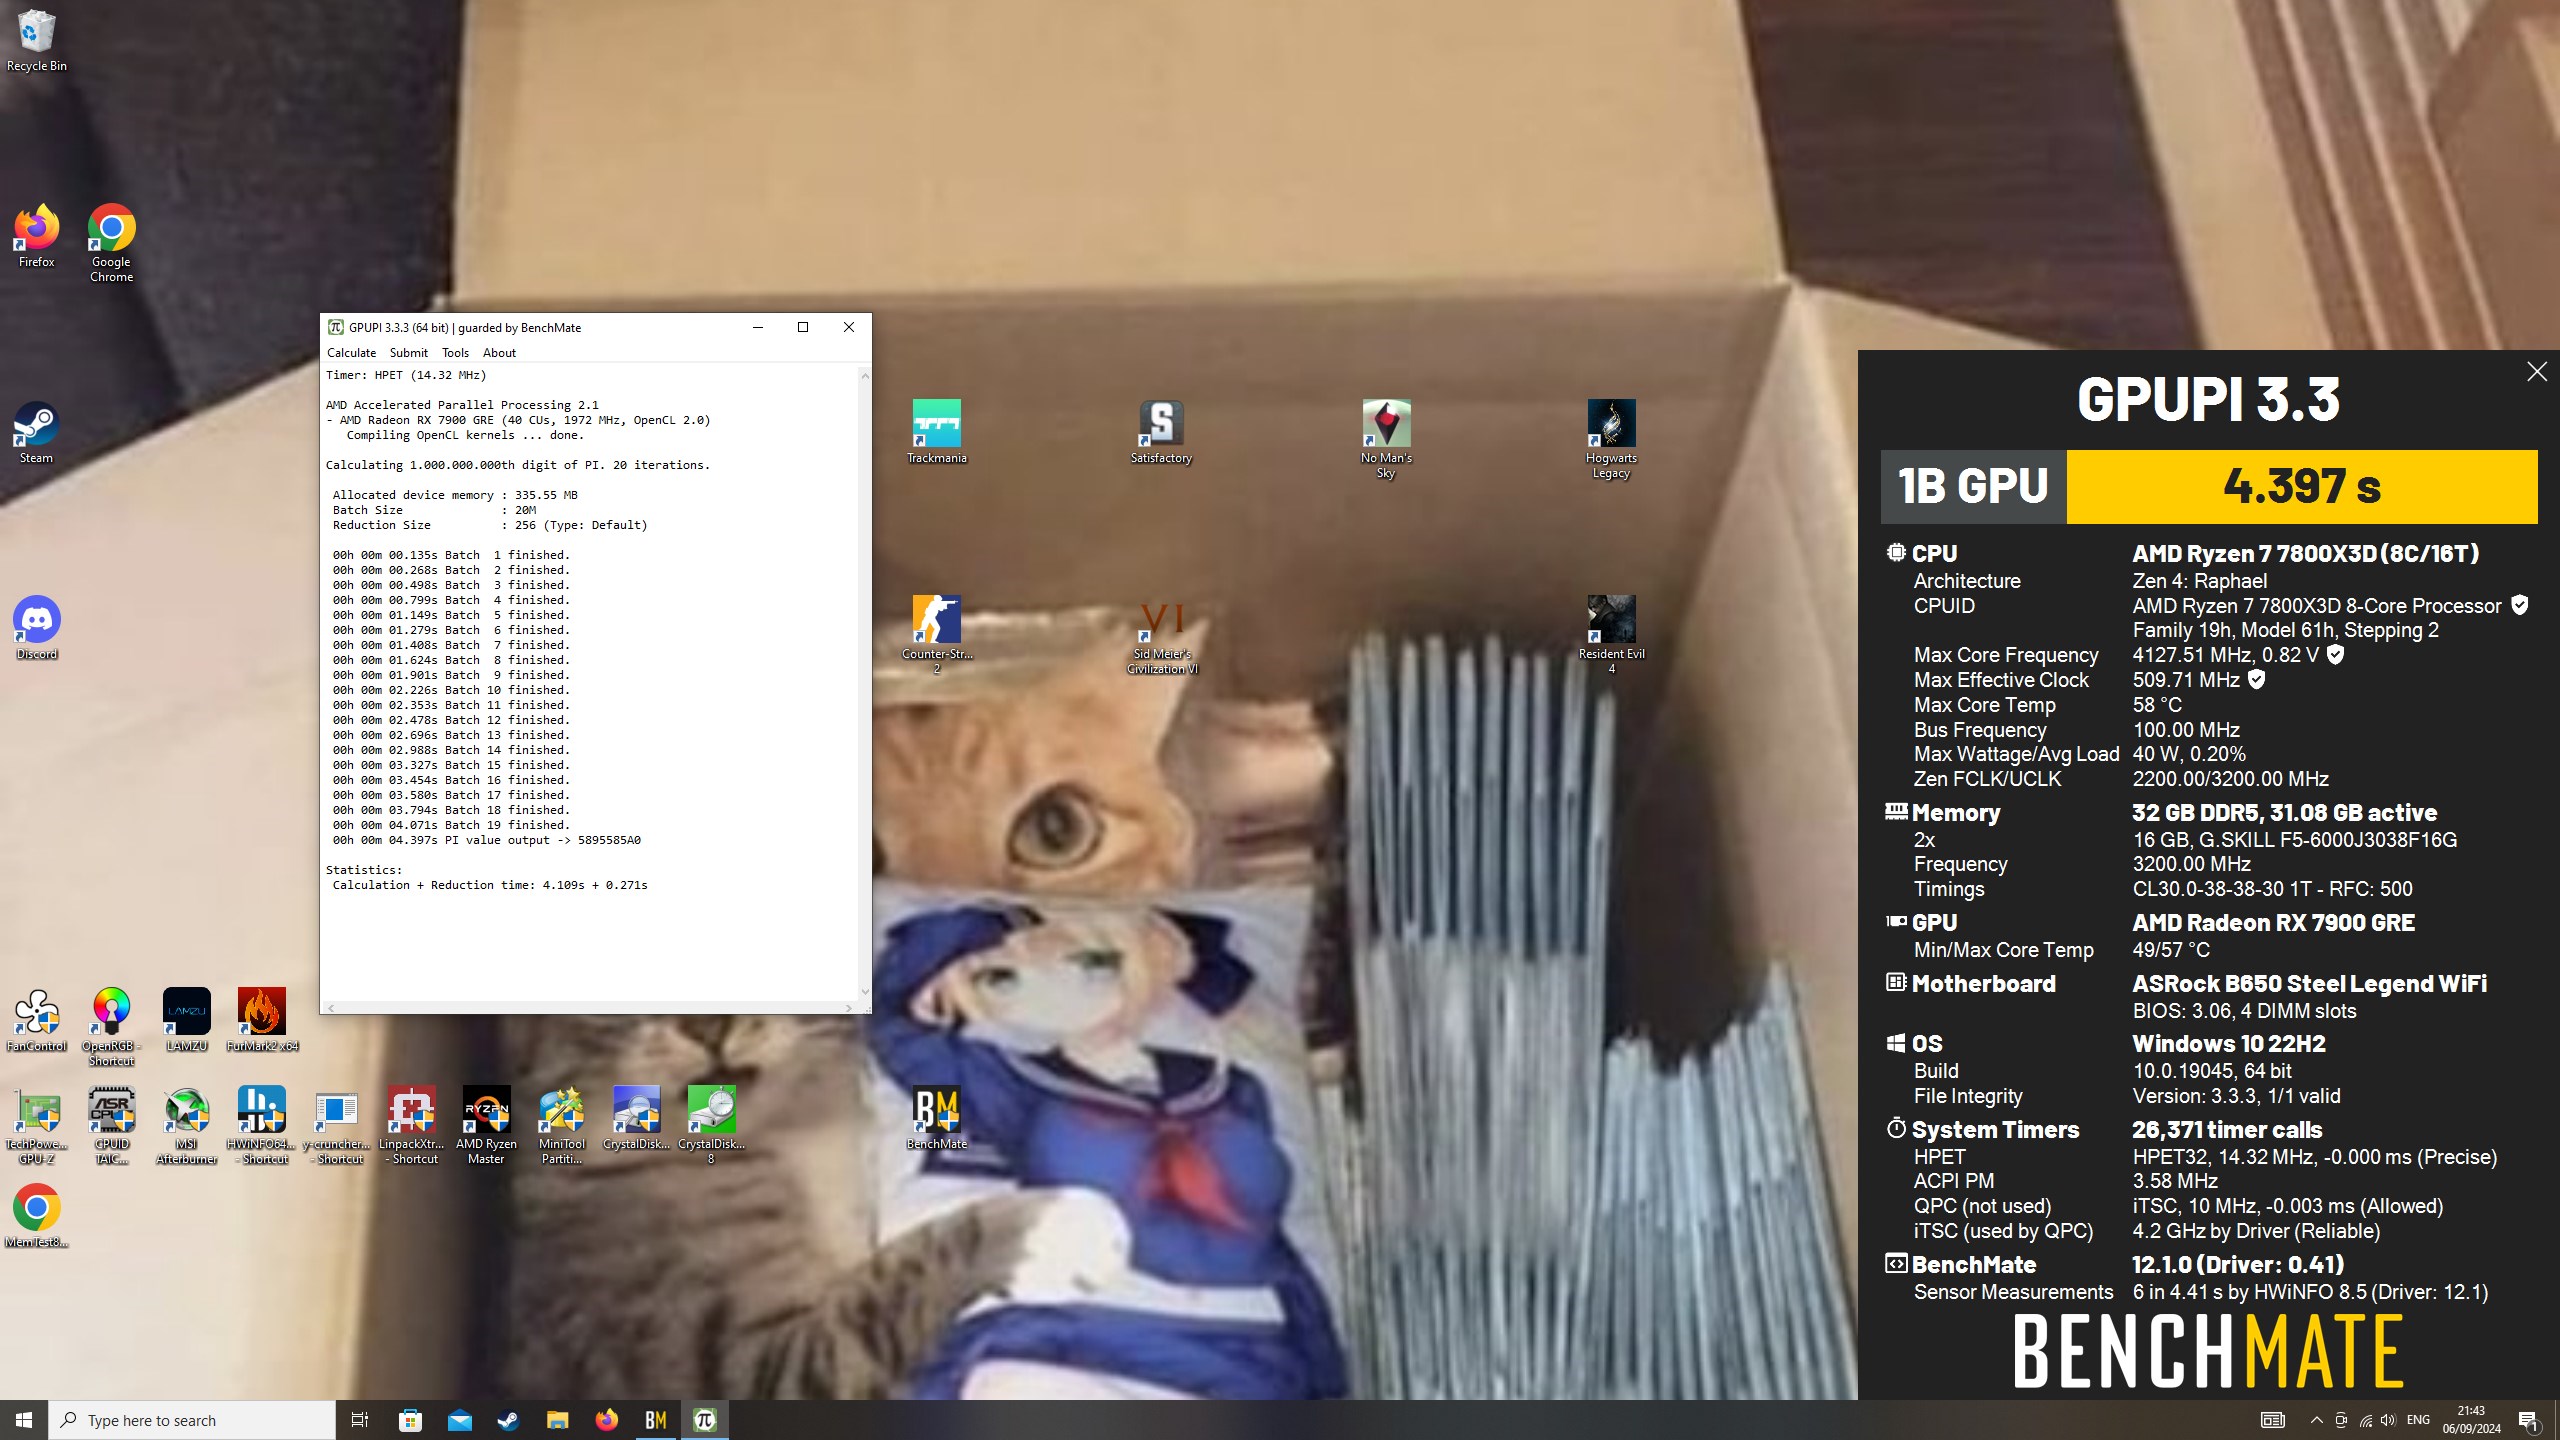Select the BenchMate desktop shortcut
The width and height of the screenshot is (2560, 1440).
[936, 1119]
